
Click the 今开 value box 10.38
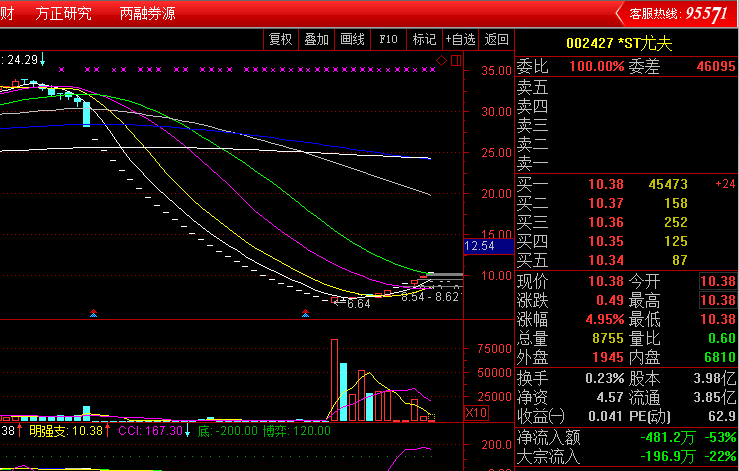[717, 281]
